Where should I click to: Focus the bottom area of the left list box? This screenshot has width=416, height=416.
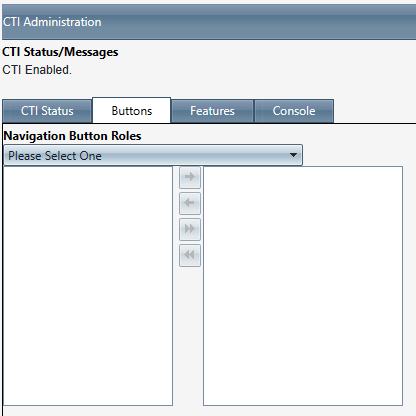(88, 383)
